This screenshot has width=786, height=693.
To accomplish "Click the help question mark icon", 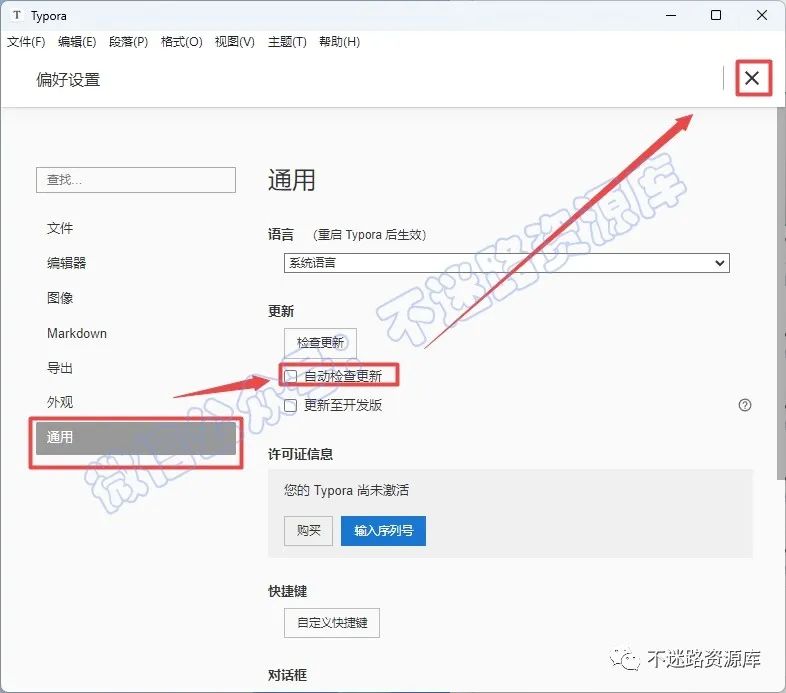I will (x=745, y=405).
